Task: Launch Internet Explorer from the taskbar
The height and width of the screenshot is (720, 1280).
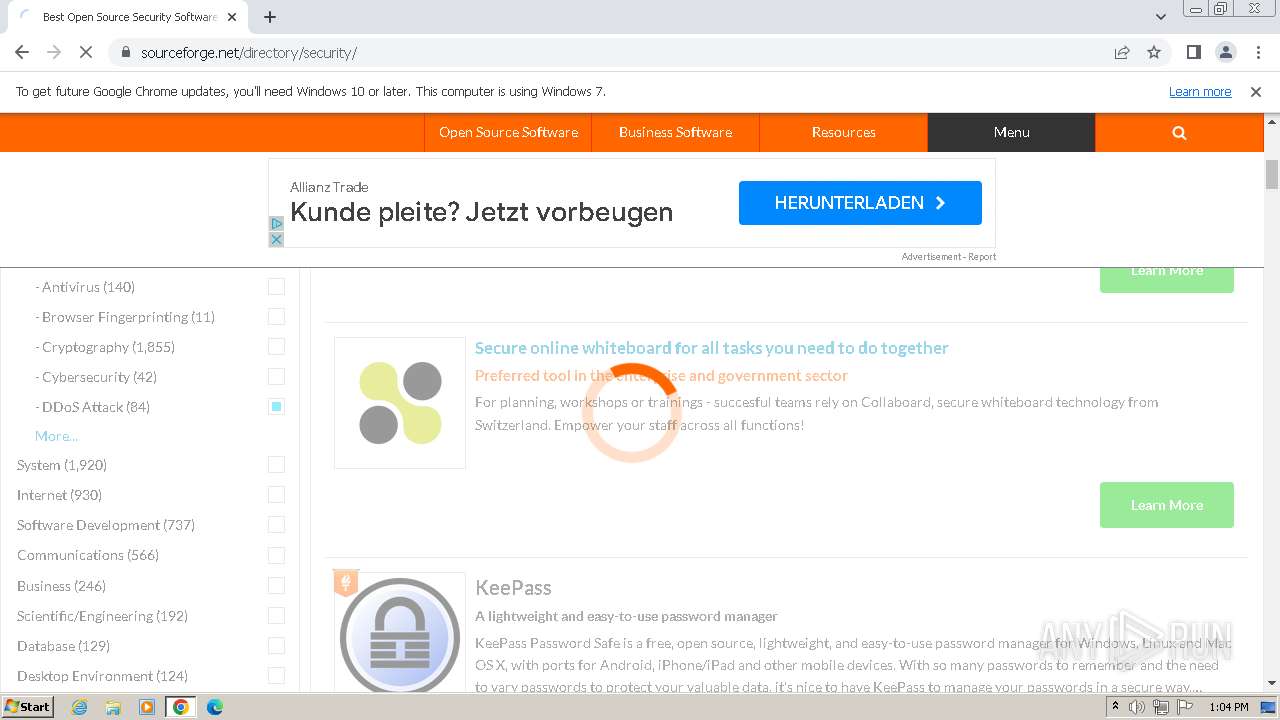Action: pyautogui.click(x=79, y=707)
